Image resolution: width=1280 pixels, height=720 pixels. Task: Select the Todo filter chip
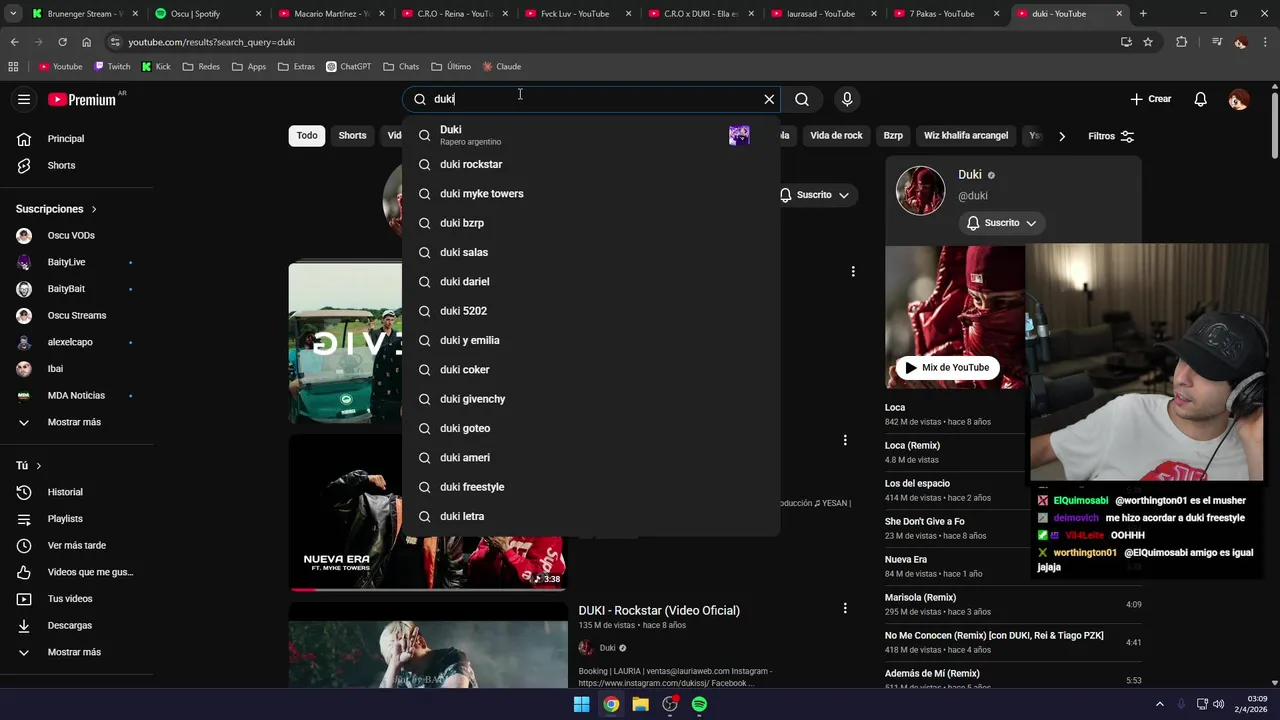(307, 136)
